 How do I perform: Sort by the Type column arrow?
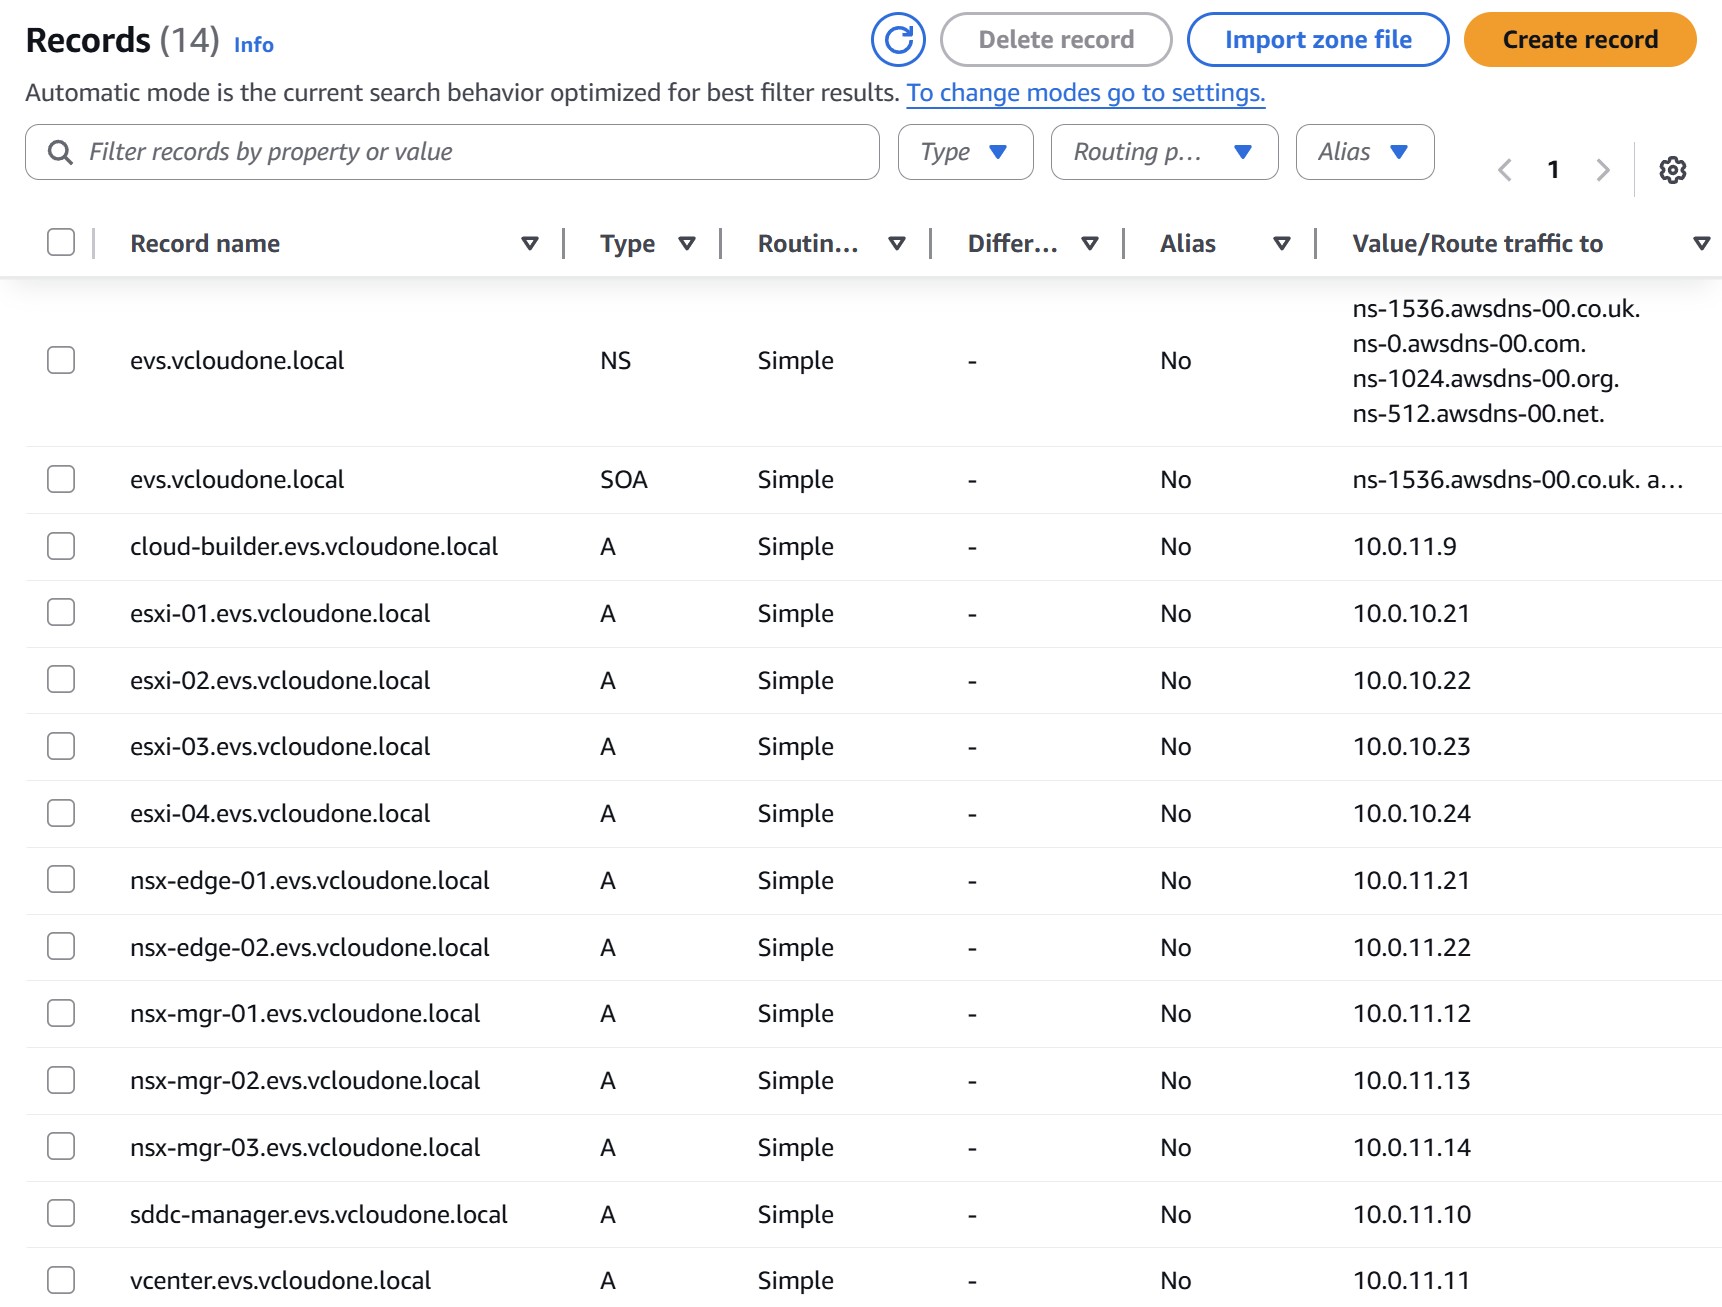click(688, 243)
